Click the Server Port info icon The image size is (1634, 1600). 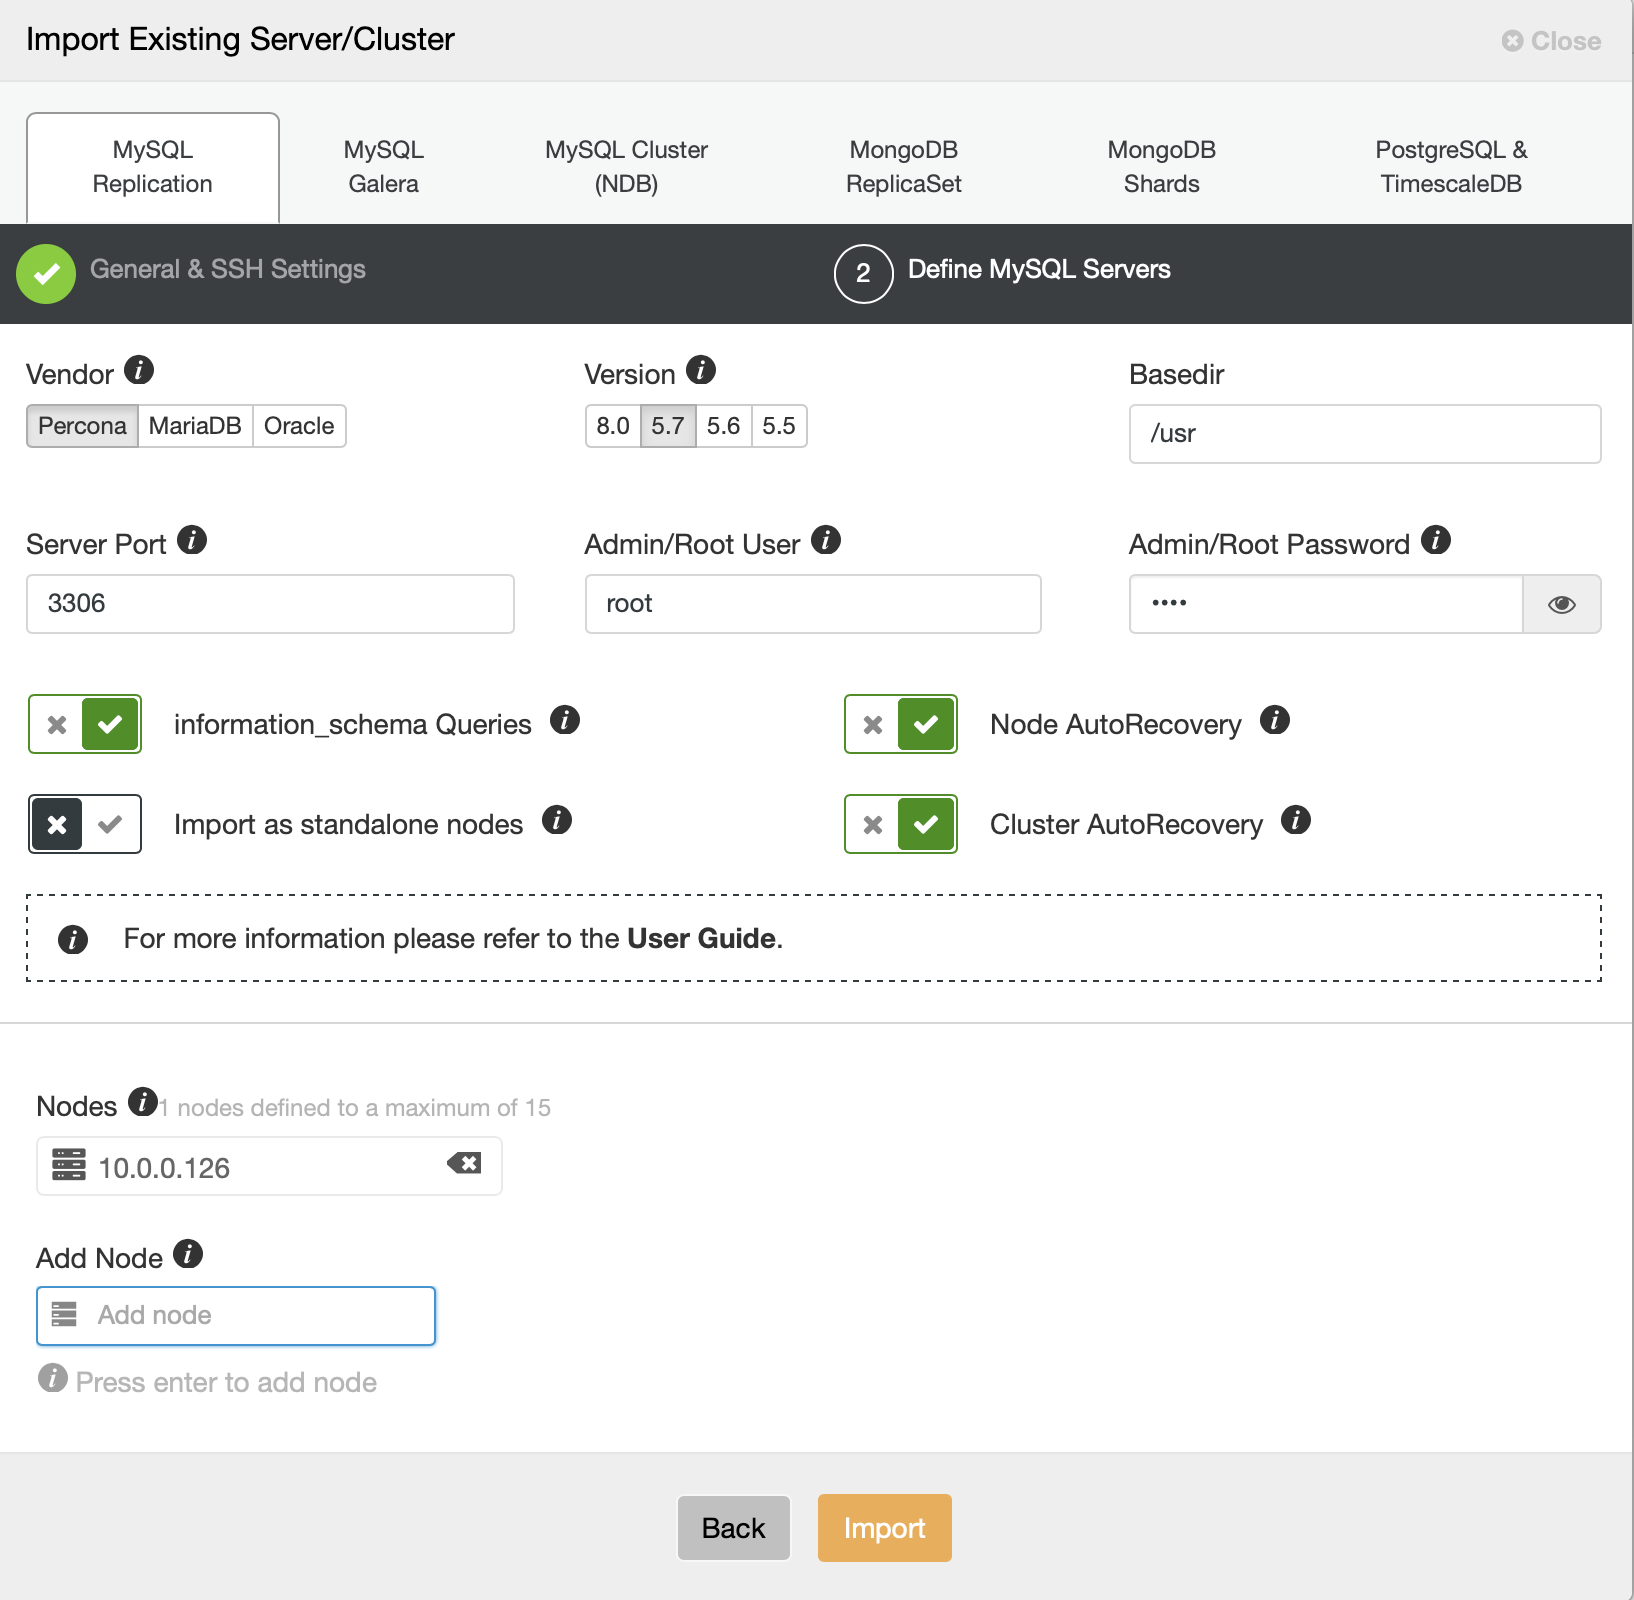click(192, 540)
